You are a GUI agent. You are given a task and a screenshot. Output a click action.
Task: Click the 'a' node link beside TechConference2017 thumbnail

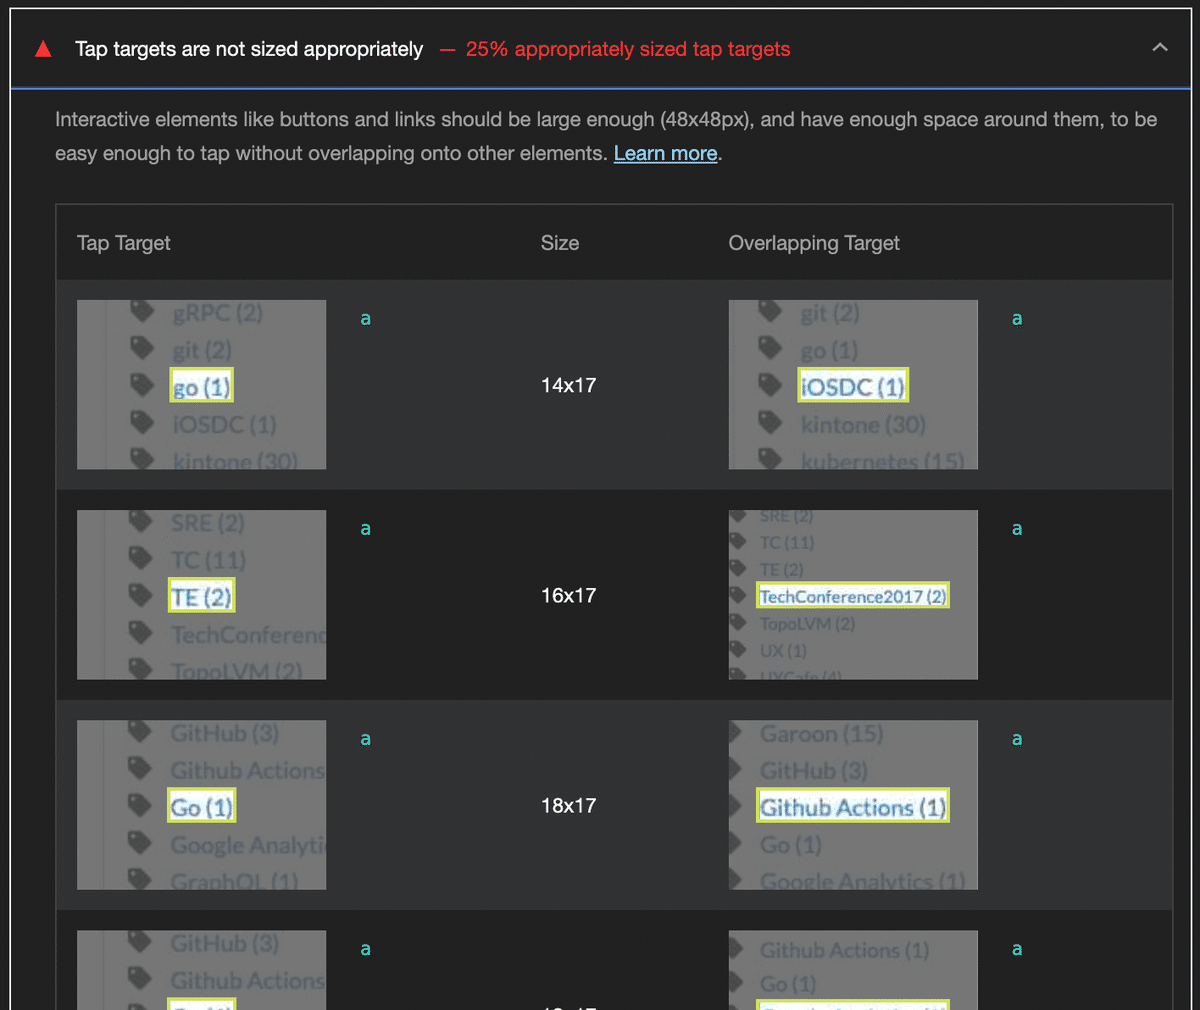tap(1017, 529)
